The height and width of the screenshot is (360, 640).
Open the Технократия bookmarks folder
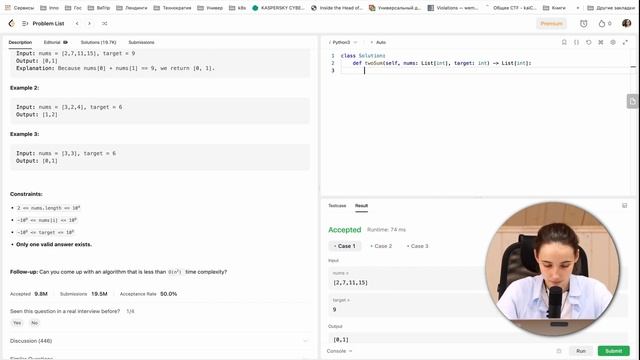[x=172, y=8]
